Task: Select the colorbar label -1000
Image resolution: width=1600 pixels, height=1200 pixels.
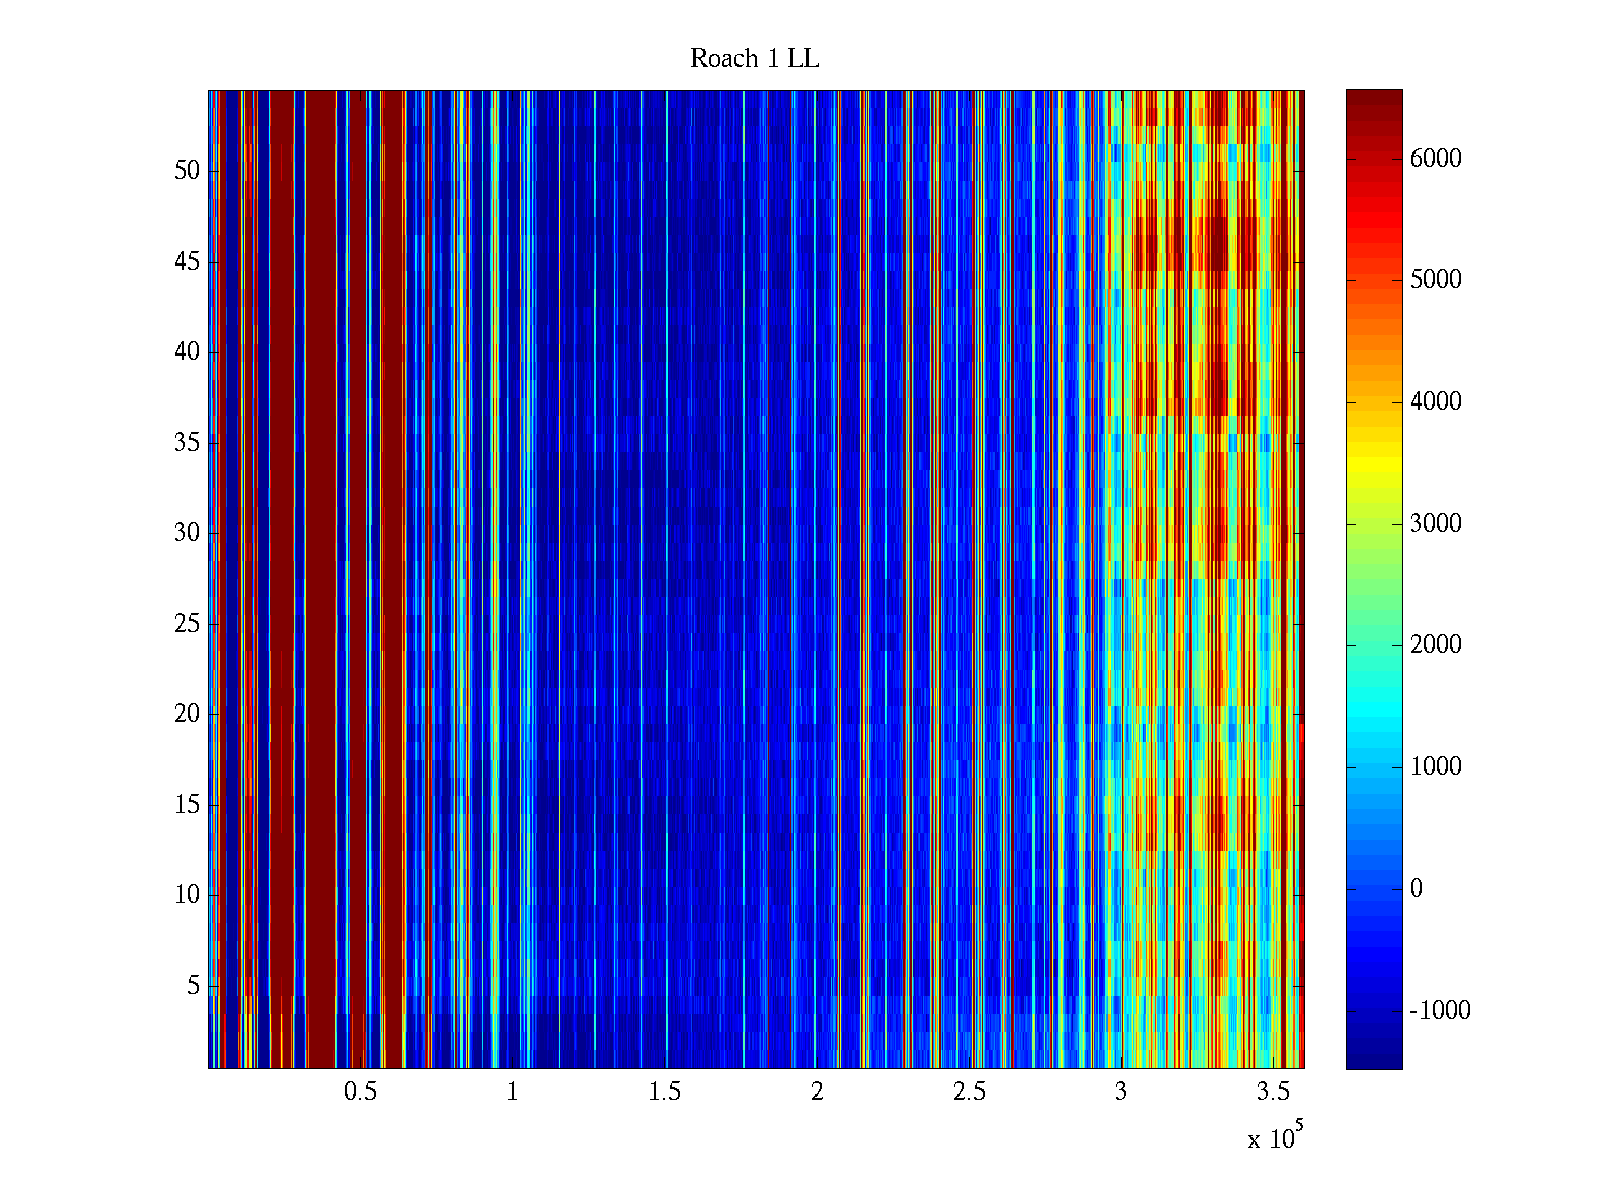Action: [x=1439, y=1011]
